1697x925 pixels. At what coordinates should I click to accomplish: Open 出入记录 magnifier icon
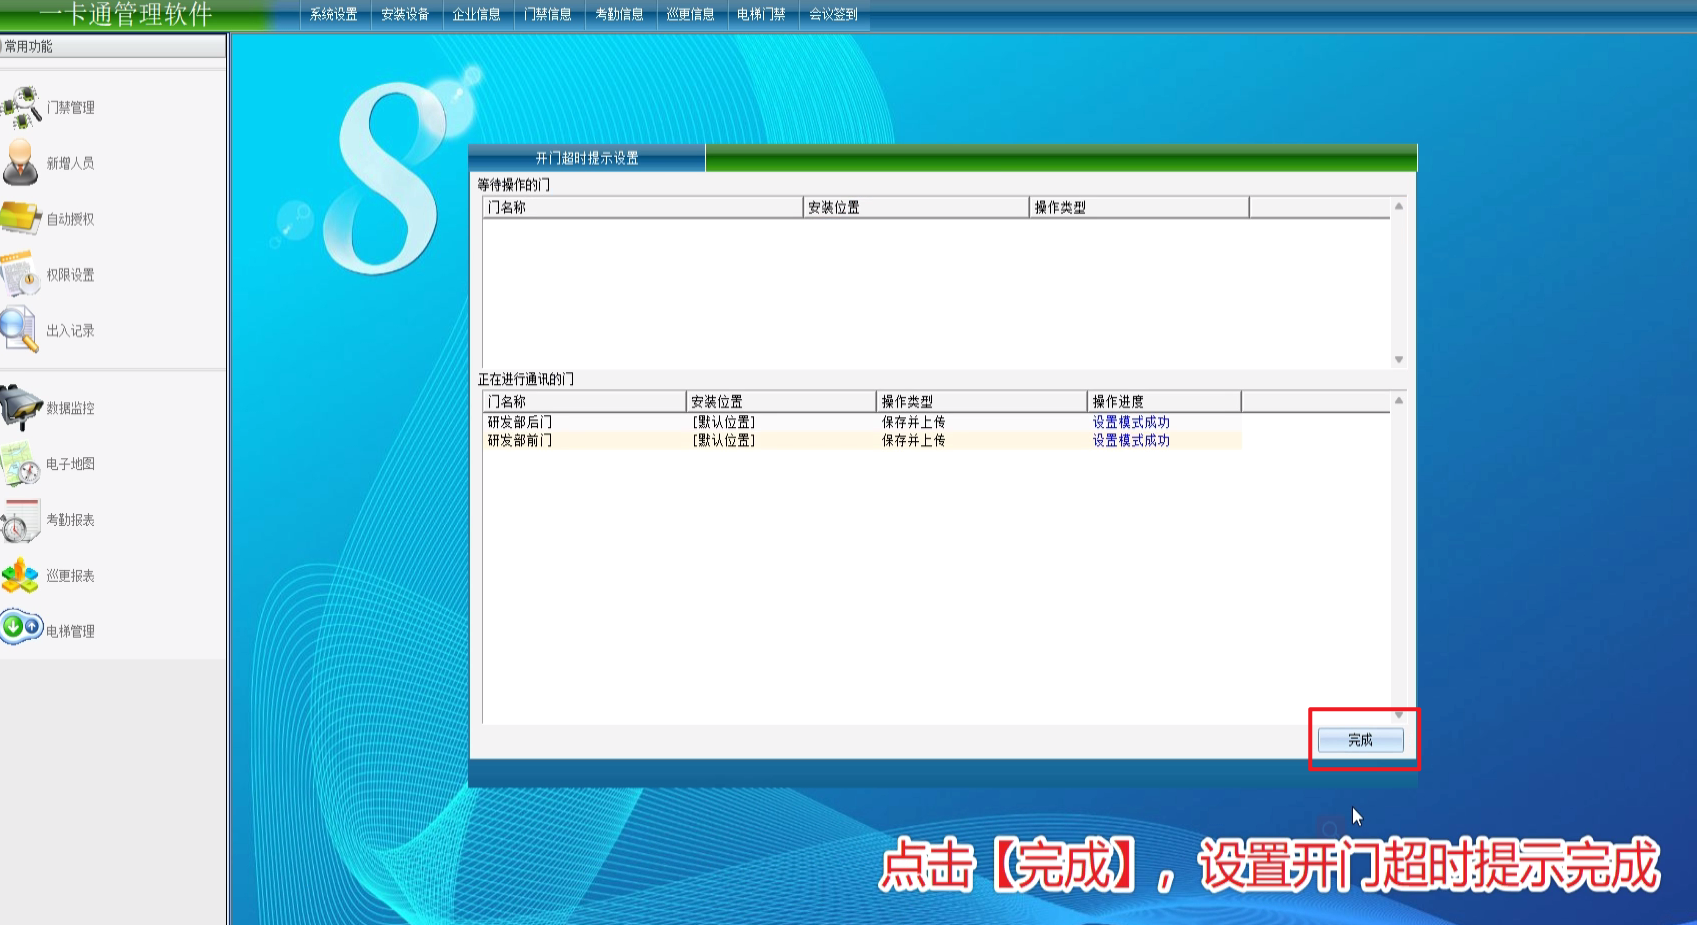(x=20, y=330)
